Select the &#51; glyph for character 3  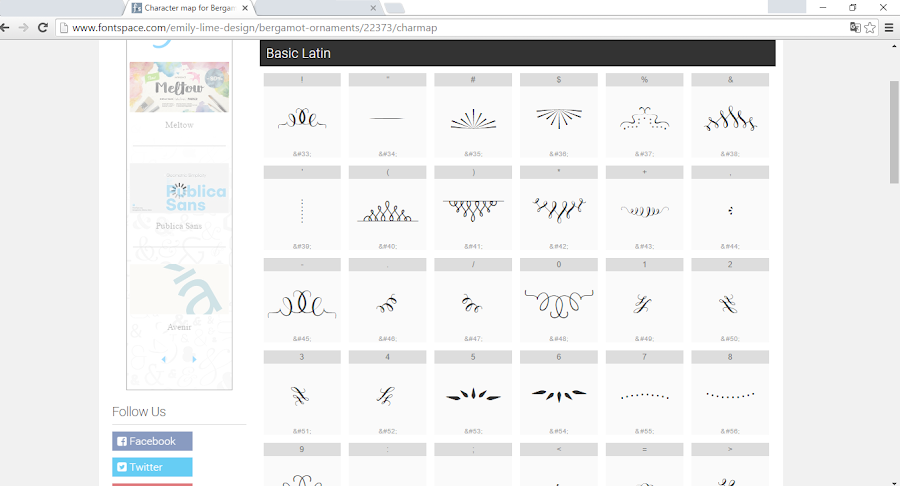click(302, 396)
